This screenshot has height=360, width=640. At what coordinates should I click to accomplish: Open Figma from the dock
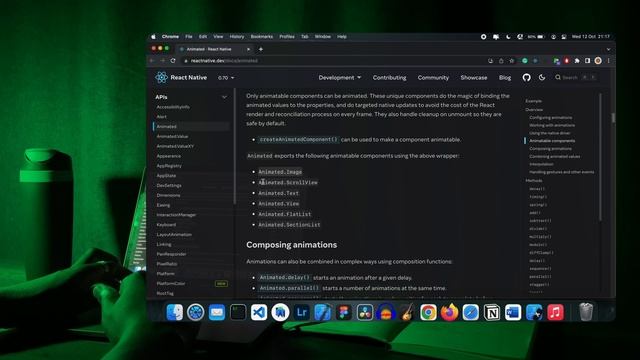point(344,313)
